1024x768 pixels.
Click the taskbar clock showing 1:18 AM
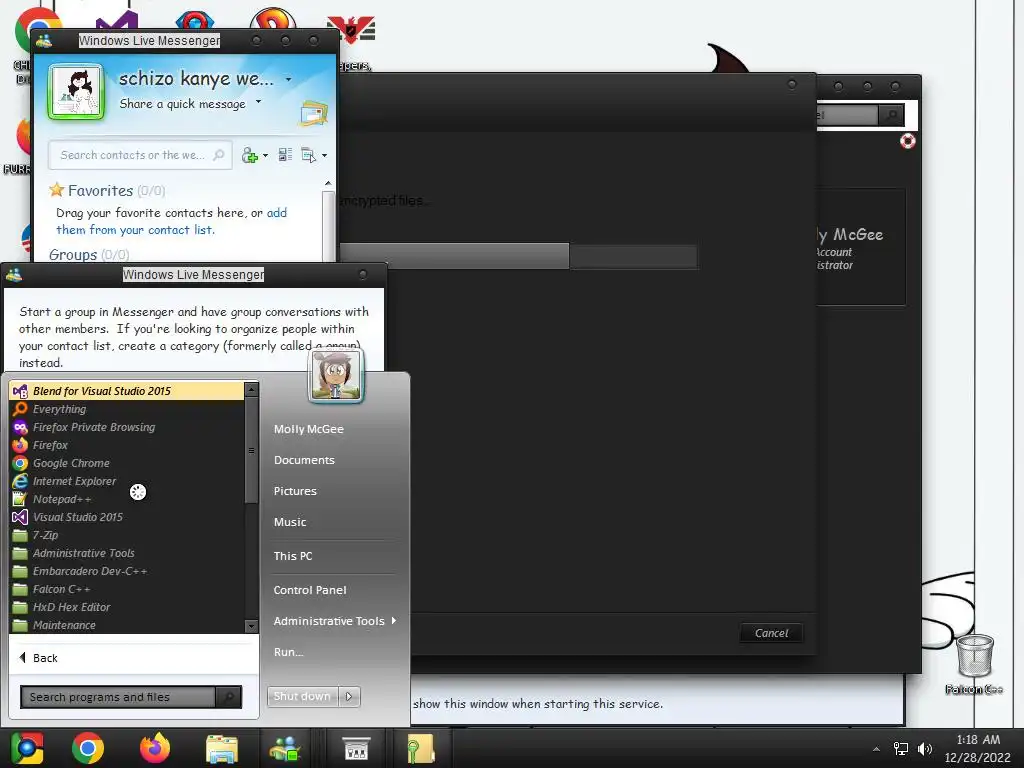(977, 748)
